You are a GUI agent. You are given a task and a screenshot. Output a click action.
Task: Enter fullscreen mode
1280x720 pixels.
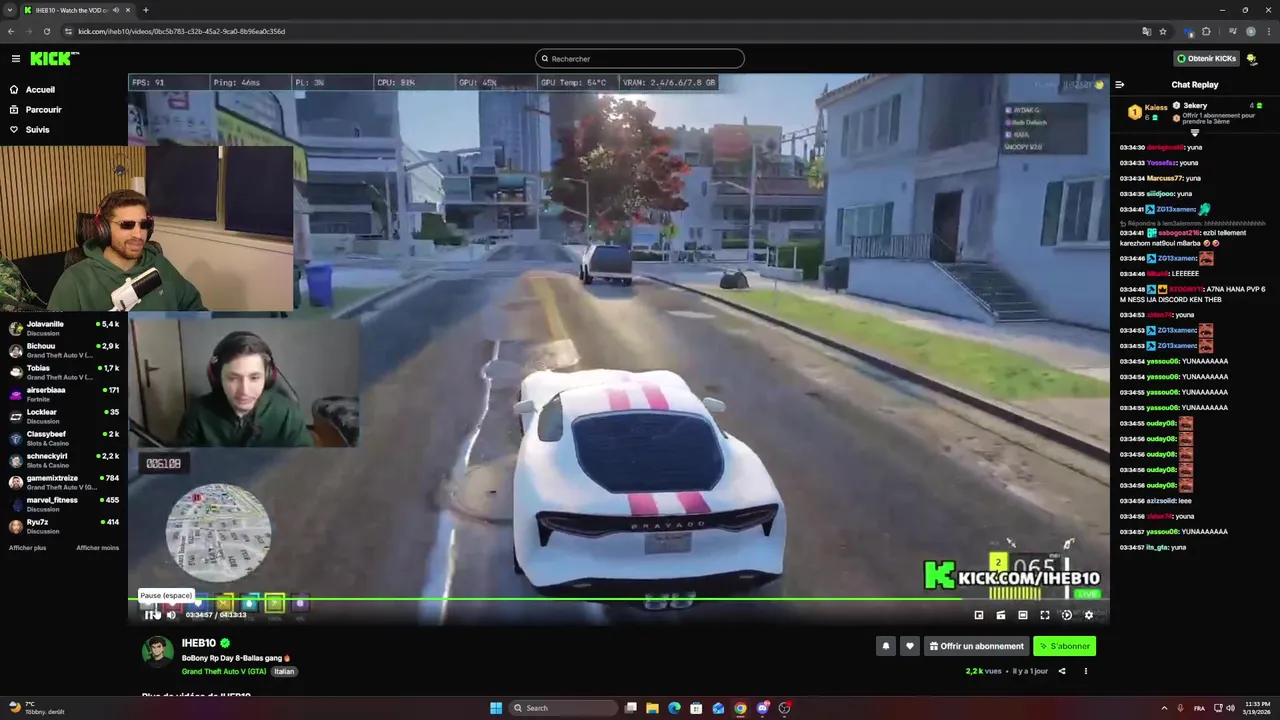[1044, 615]
